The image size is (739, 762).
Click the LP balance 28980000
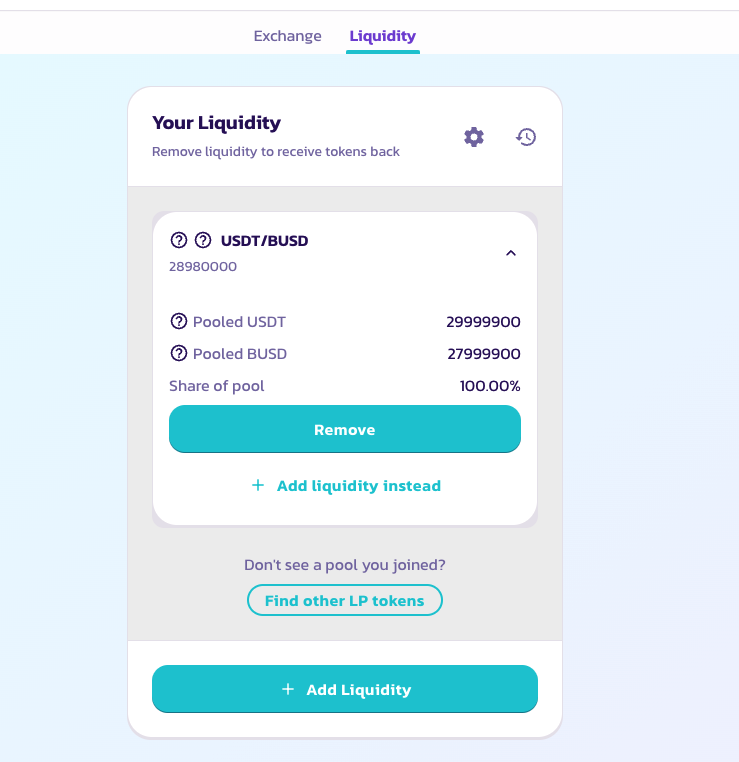tap(203, 266)
